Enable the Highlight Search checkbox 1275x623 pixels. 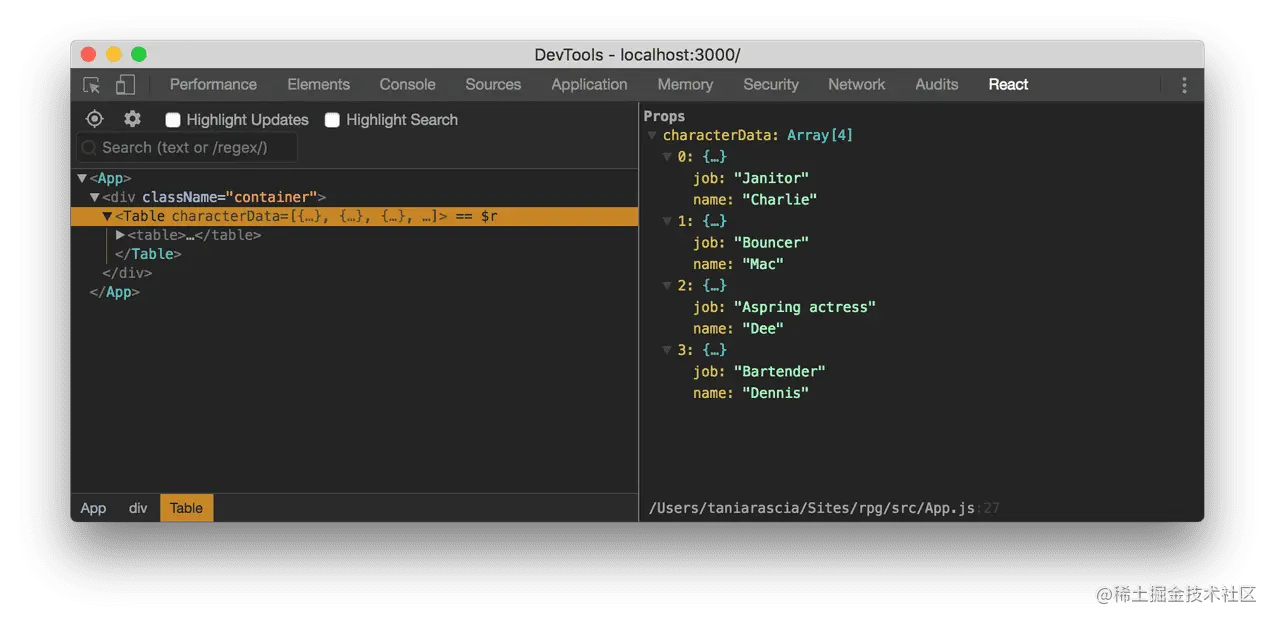click(332, 120)
